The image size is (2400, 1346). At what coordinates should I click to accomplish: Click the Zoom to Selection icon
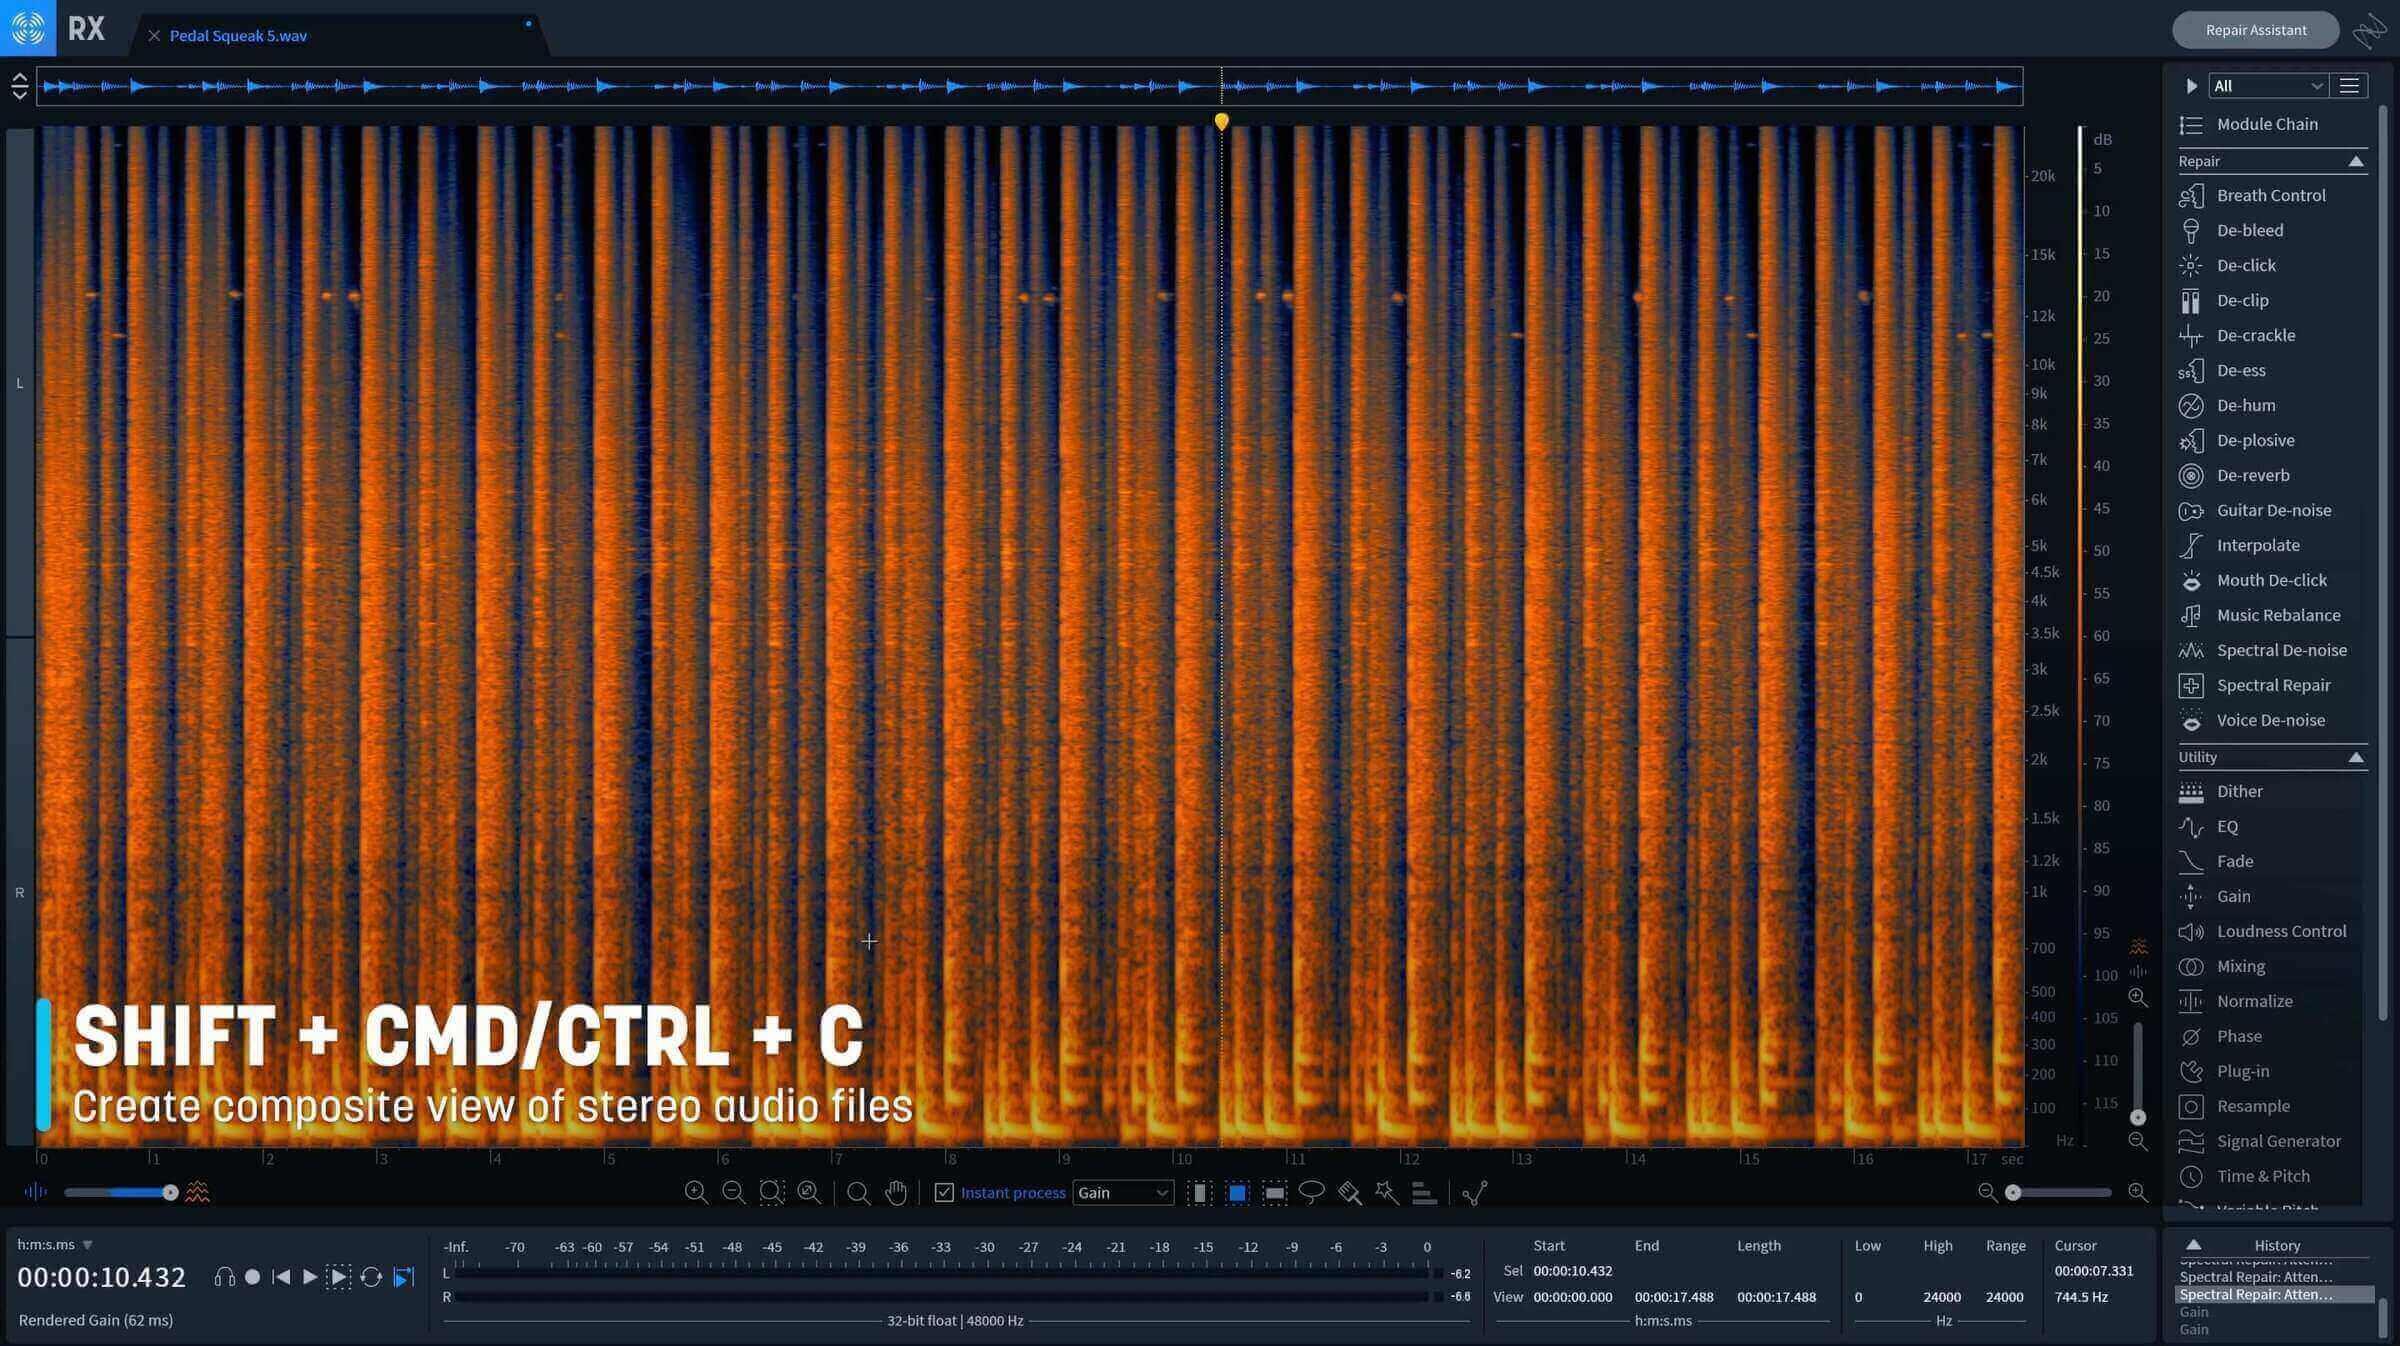pyautogui.click(x=771, y=1192)
